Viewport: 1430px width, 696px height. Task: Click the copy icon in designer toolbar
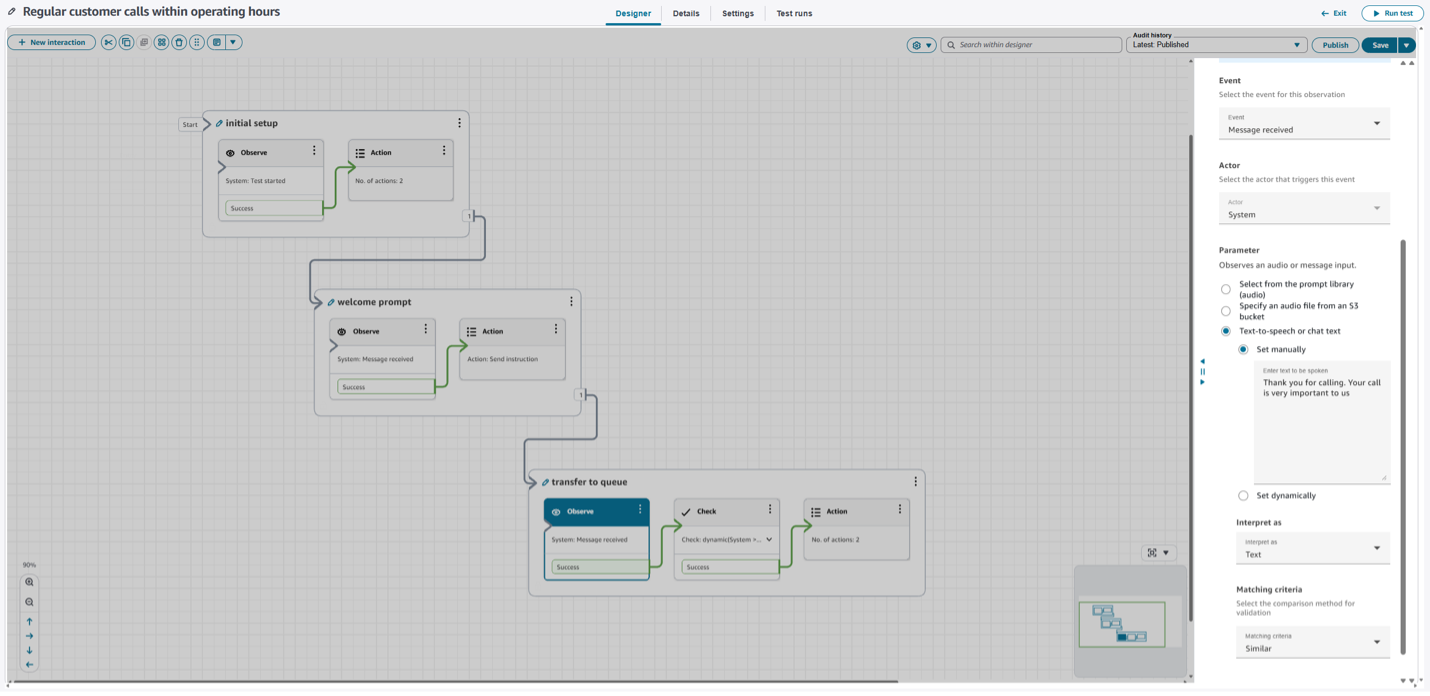pos(126,43)
